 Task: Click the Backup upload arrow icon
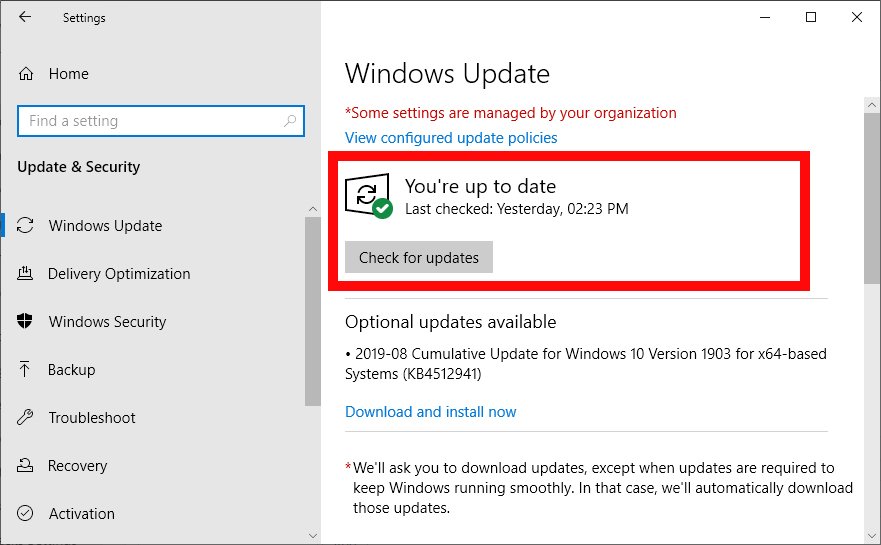click(27, 370)
